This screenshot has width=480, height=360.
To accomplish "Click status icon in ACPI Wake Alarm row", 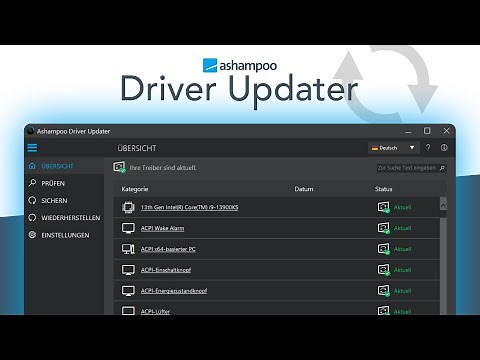I will point(383,228).
